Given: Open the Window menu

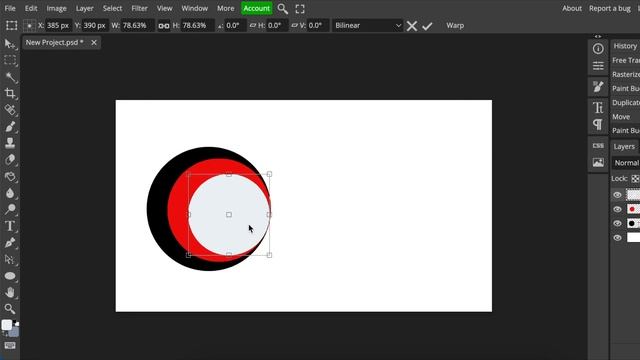Looking at the screenshot, I should point(195,8).
